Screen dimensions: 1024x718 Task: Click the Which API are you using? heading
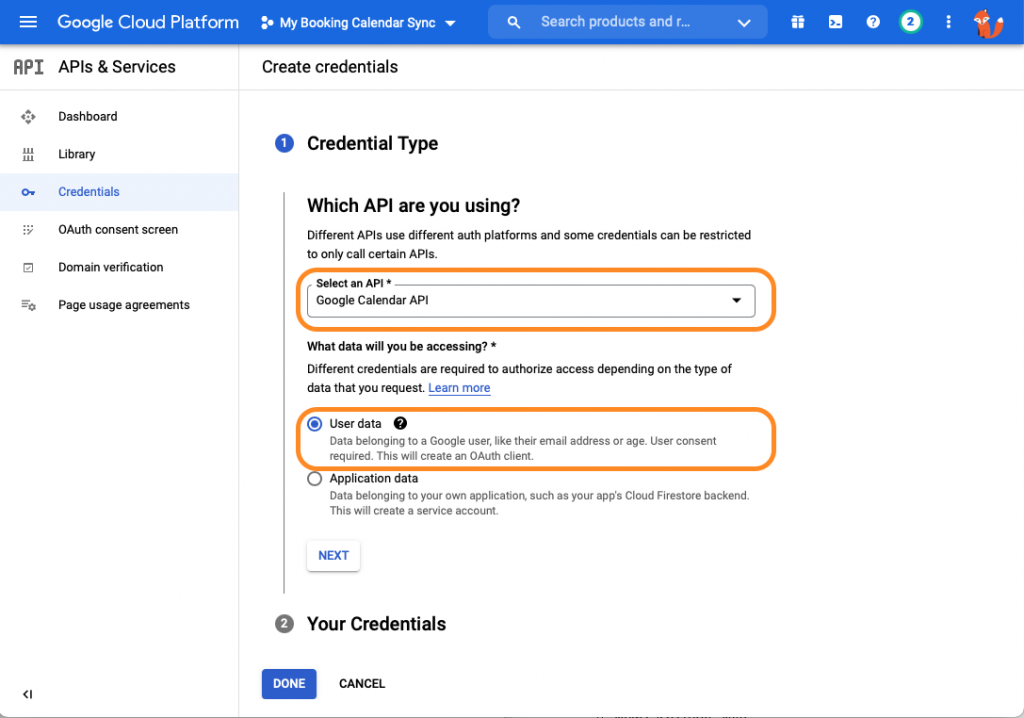click(x=413, y=206)
